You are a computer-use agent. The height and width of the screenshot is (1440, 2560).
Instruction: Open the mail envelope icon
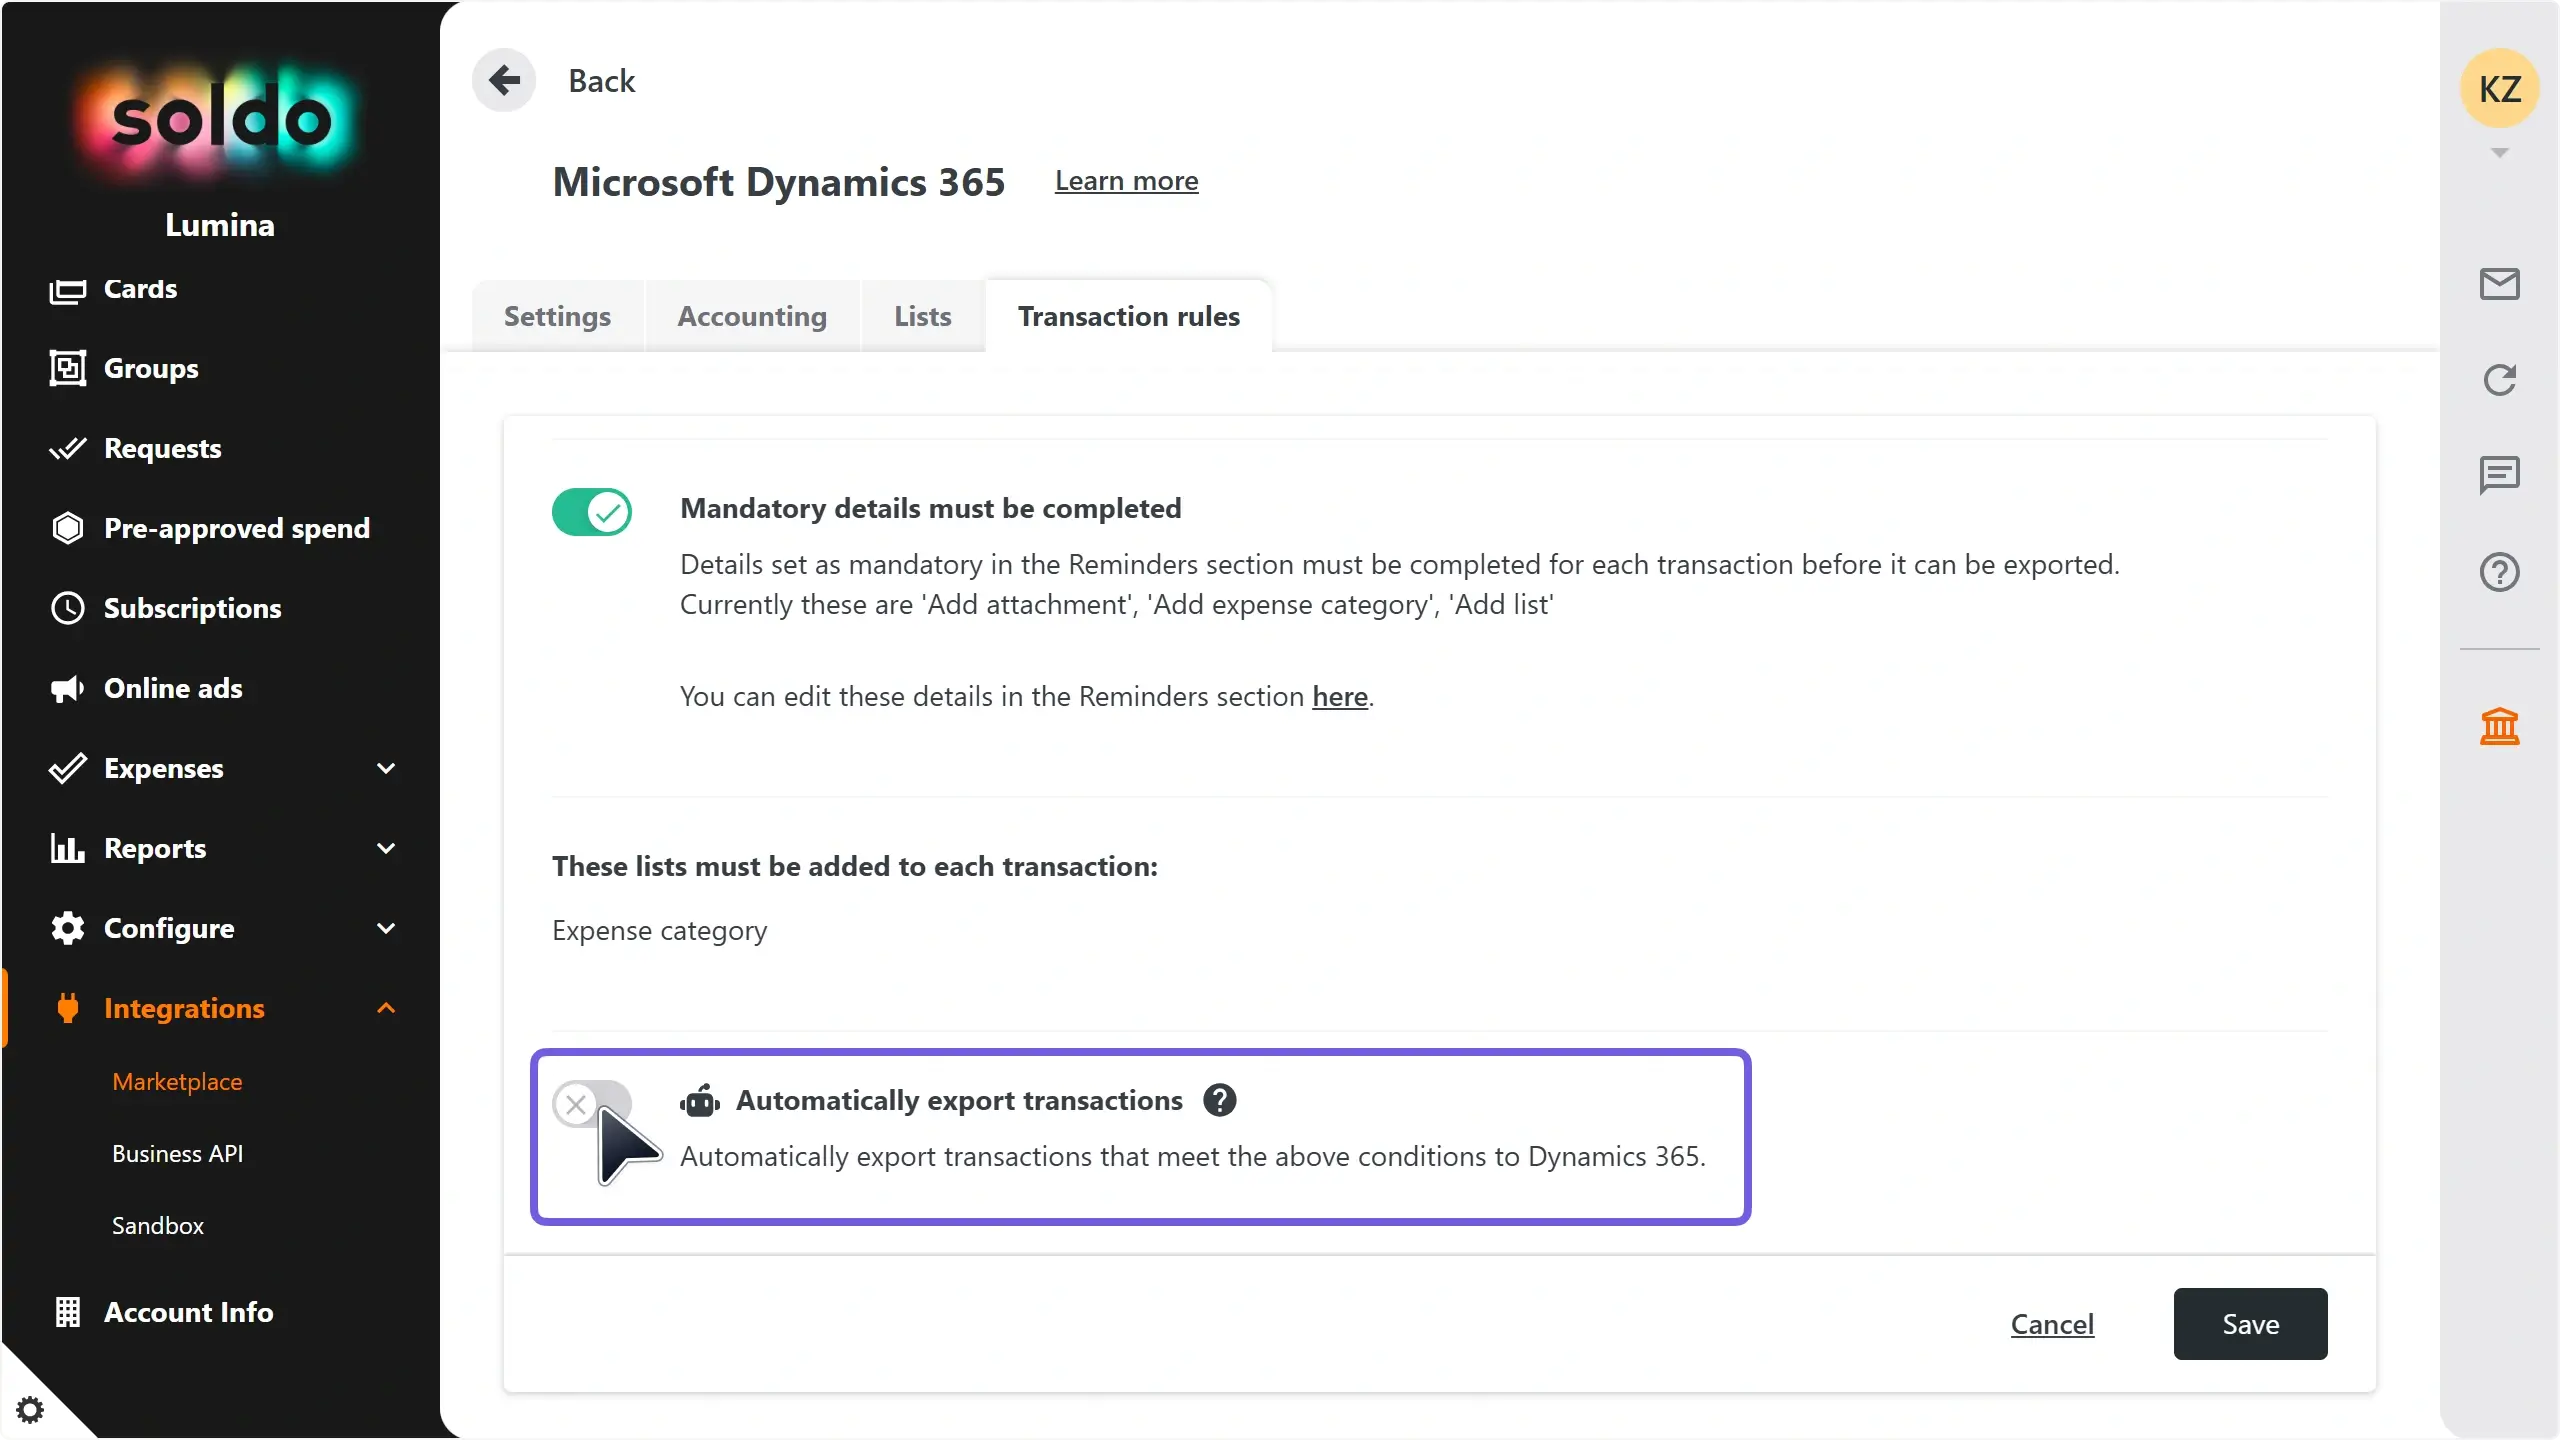click(2499, 284)
